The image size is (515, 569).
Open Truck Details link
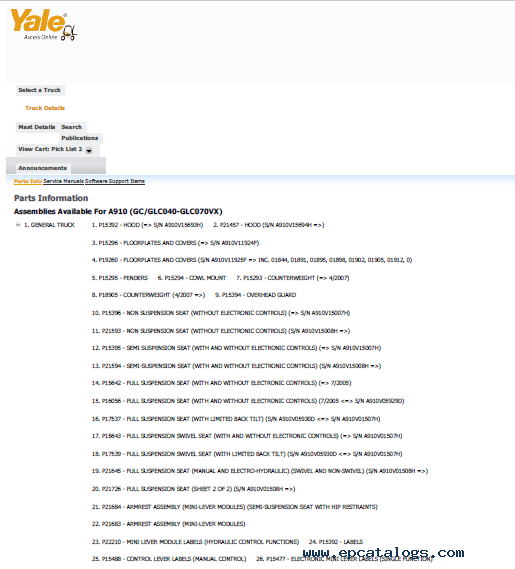point(45,108)
